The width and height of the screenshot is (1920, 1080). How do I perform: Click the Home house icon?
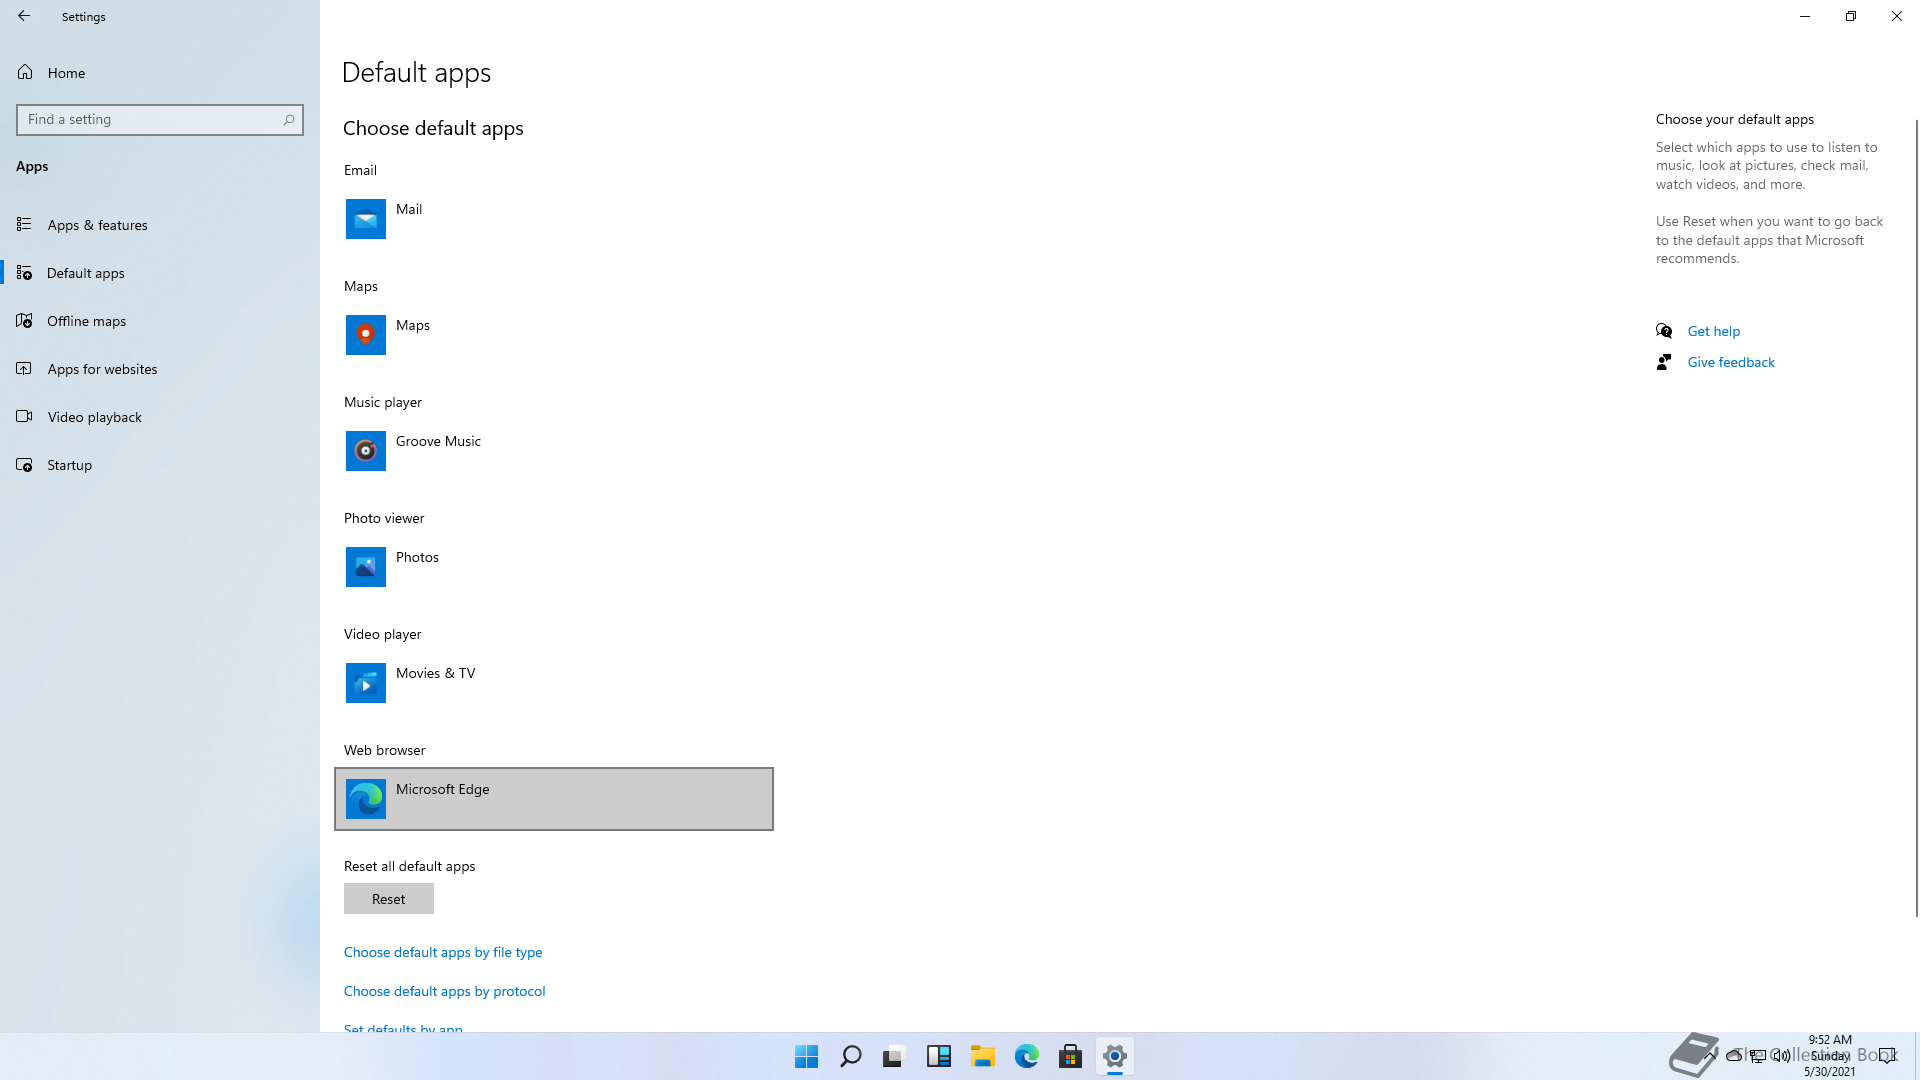[25, 72]
